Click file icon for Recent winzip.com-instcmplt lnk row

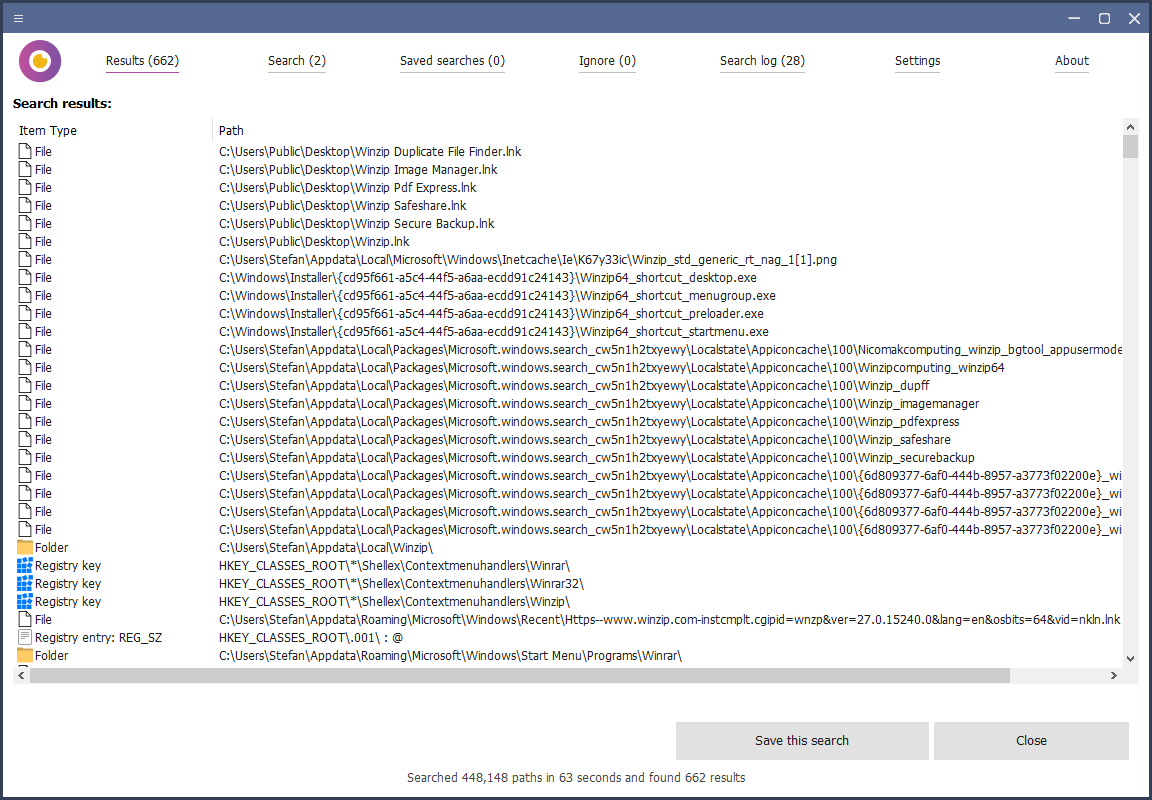(x=25, y=619)
